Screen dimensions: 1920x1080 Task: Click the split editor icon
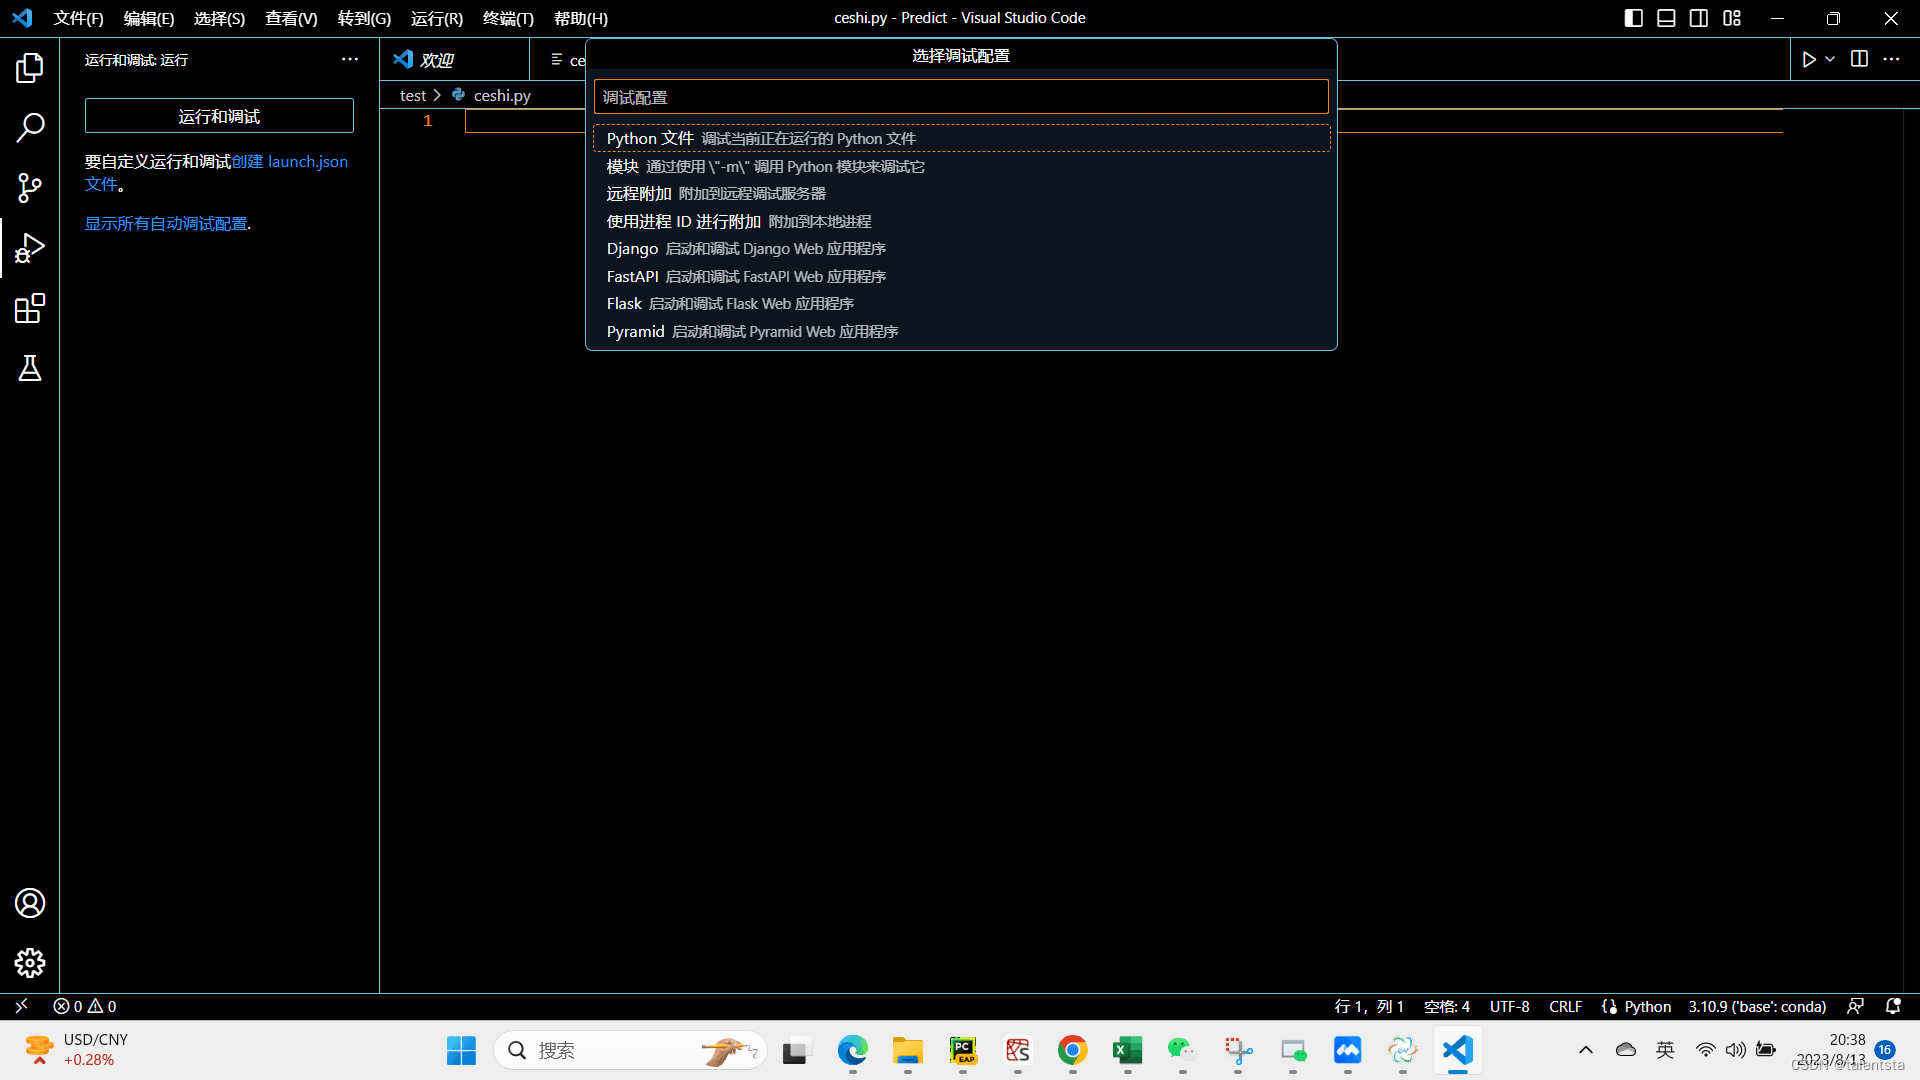pyautogui.click(x=1859, y=59)
